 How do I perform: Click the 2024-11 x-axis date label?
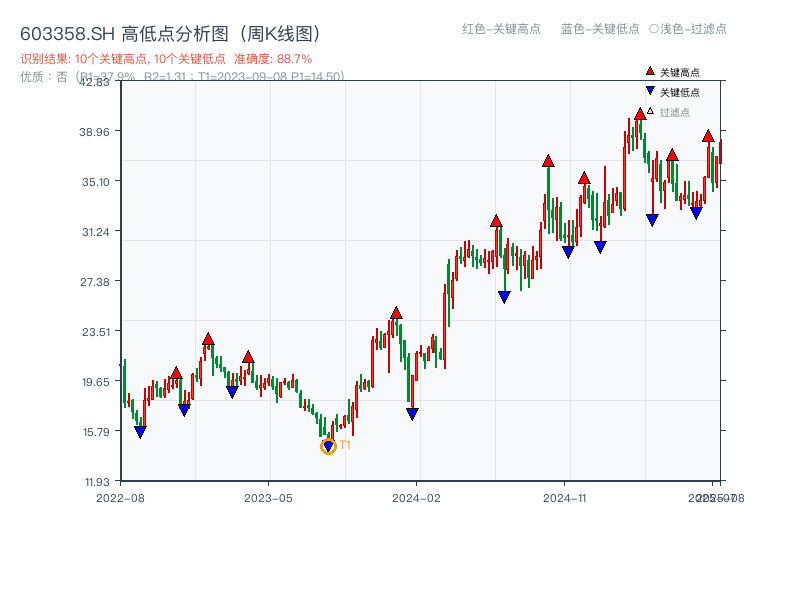(x=565, y=498)
